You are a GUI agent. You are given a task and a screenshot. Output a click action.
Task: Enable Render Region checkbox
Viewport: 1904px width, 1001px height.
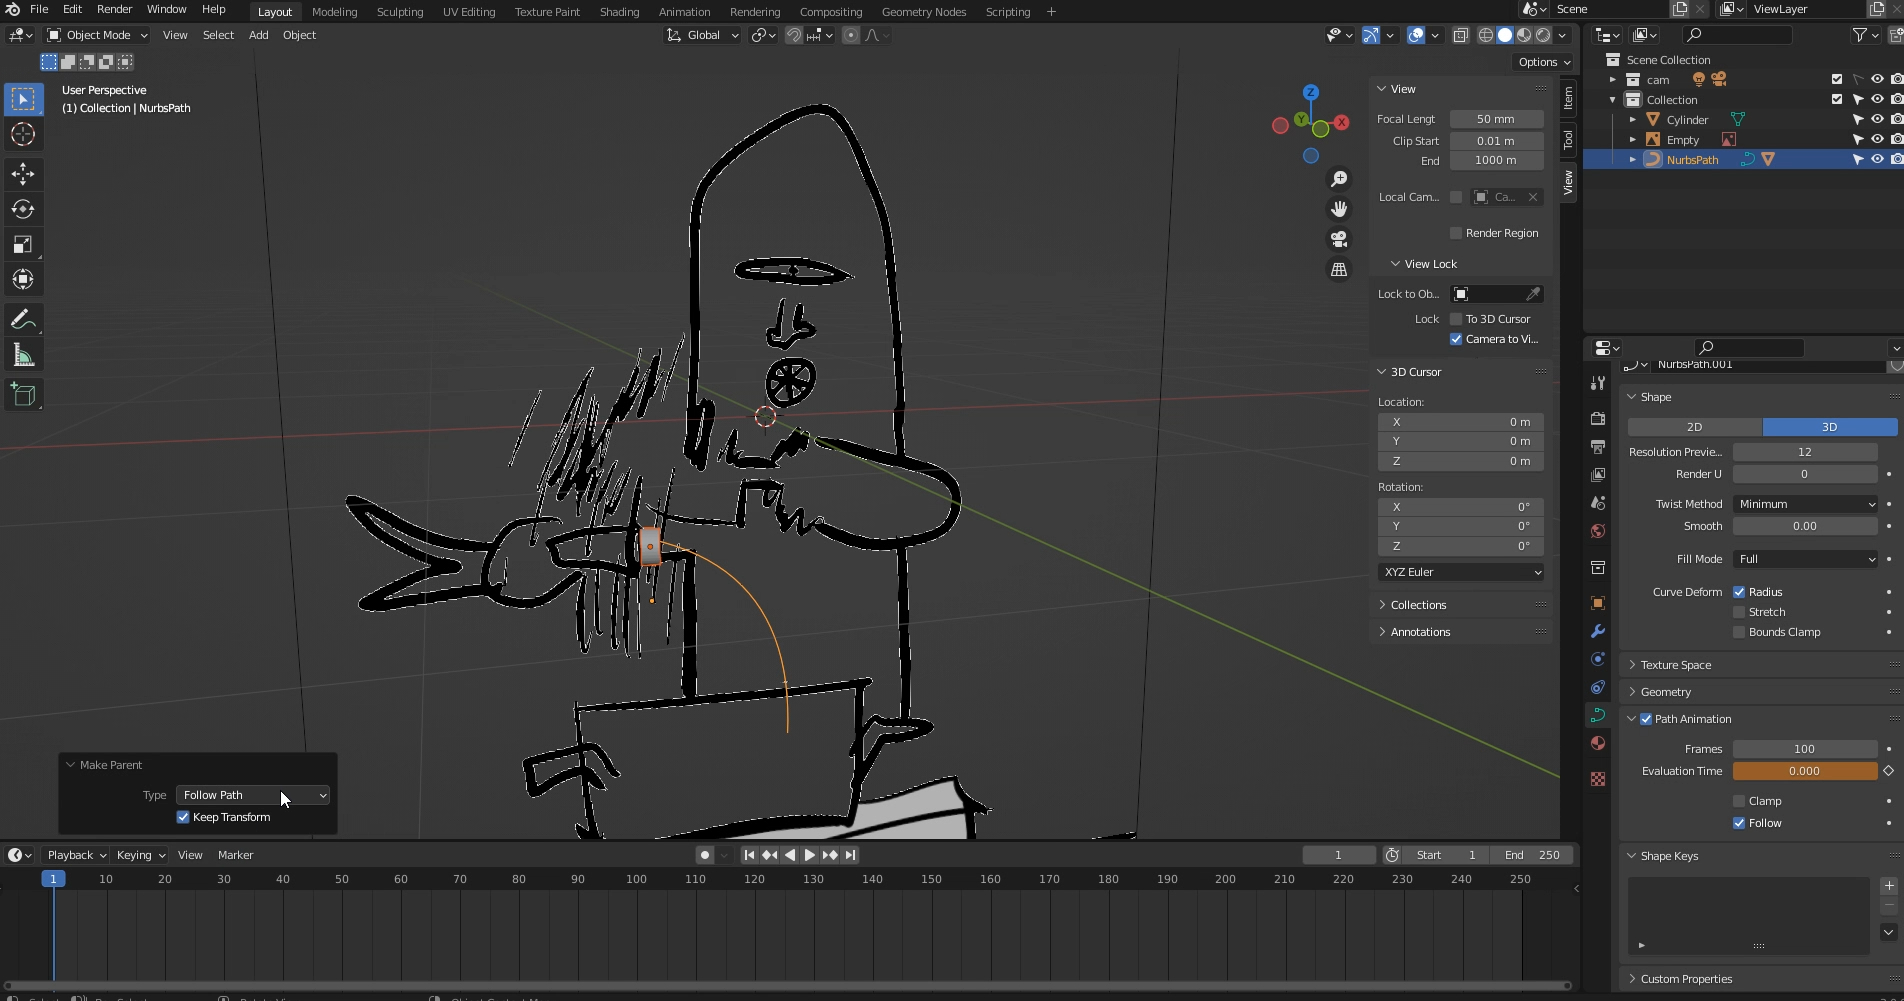1456,233
